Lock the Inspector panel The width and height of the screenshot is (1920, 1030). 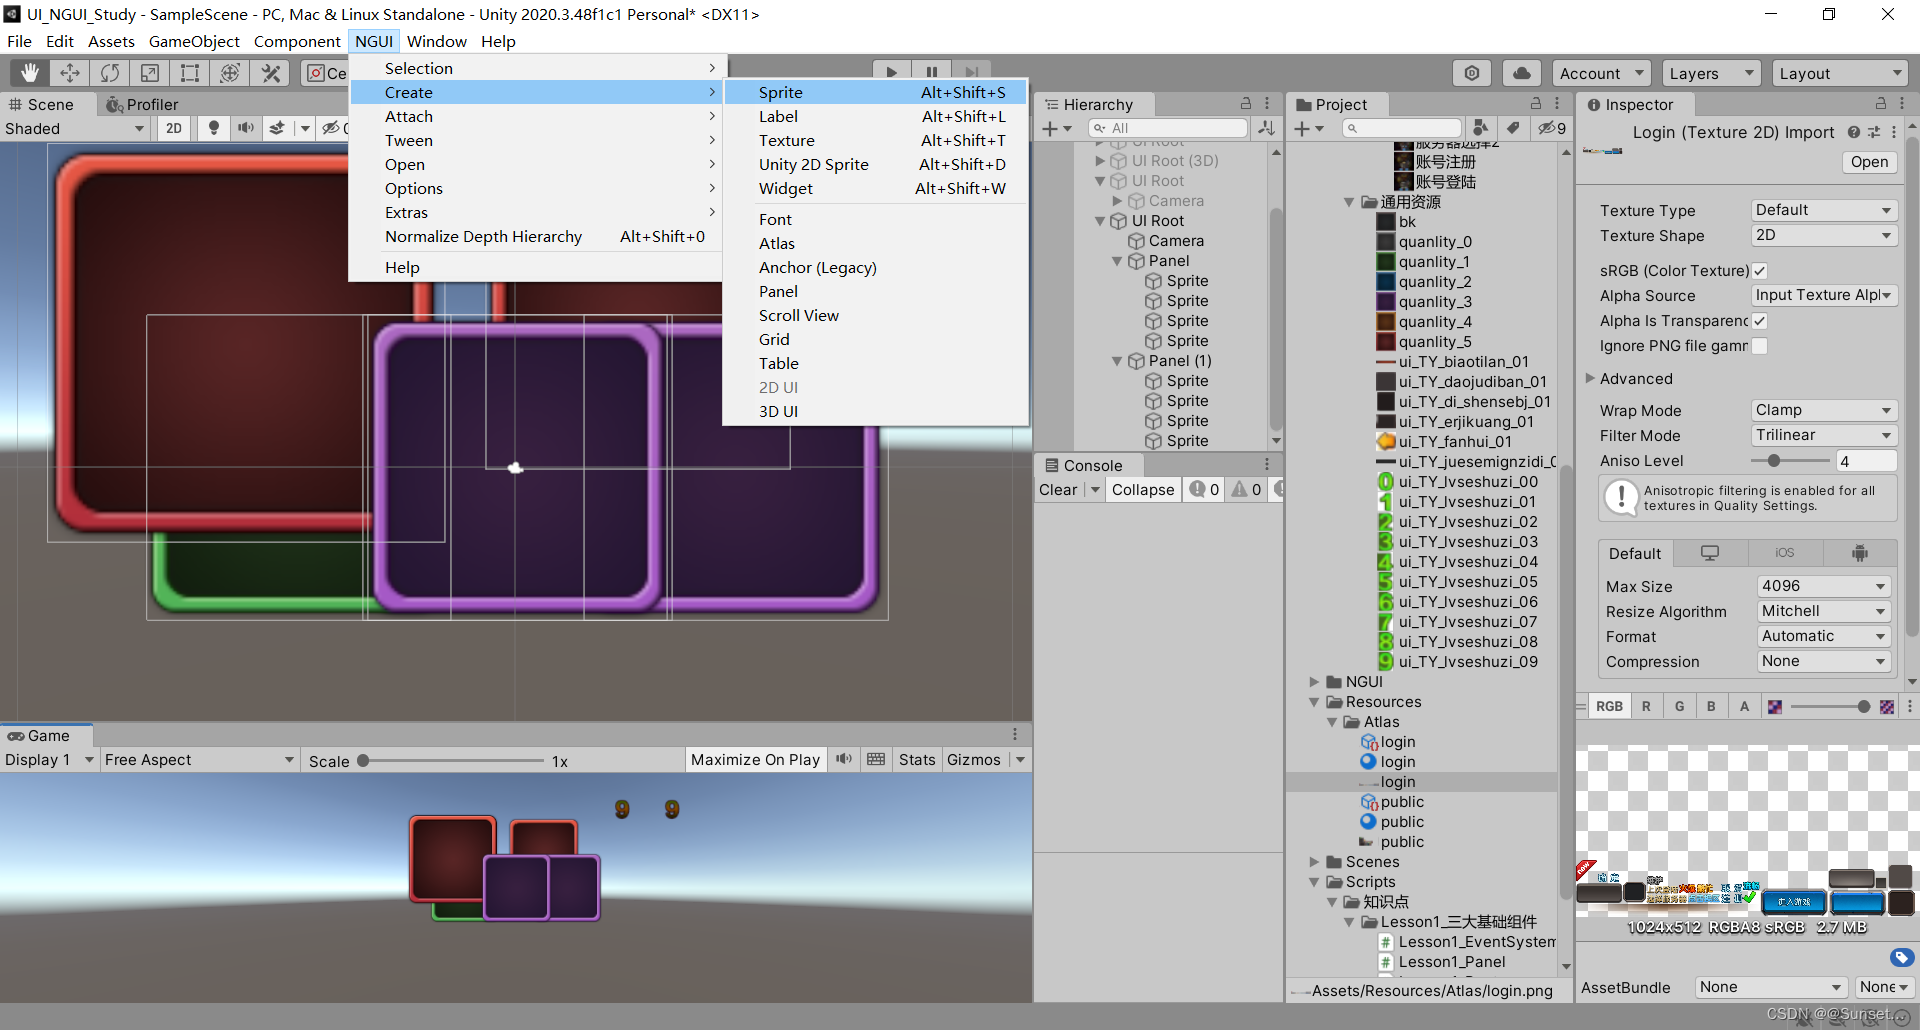click(1881, 104)
